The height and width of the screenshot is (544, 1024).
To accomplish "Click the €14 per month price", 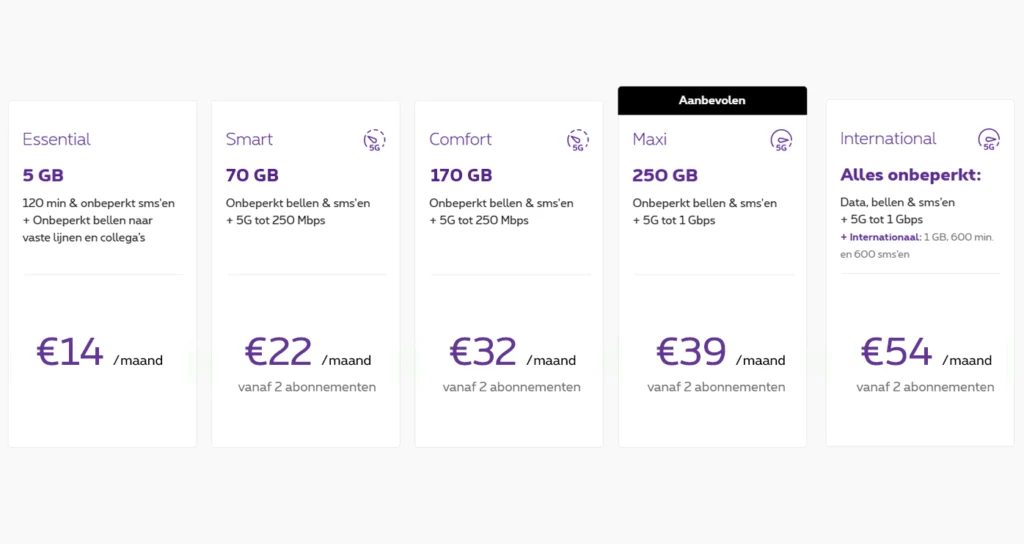I will (99, 353).
